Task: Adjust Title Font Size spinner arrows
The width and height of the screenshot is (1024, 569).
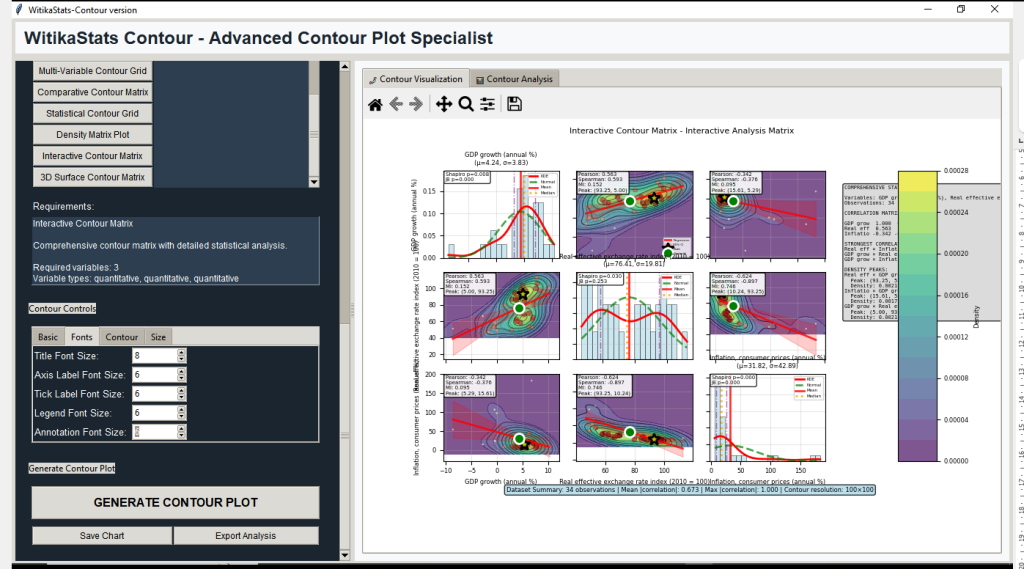Action: (x=182, y=356)
